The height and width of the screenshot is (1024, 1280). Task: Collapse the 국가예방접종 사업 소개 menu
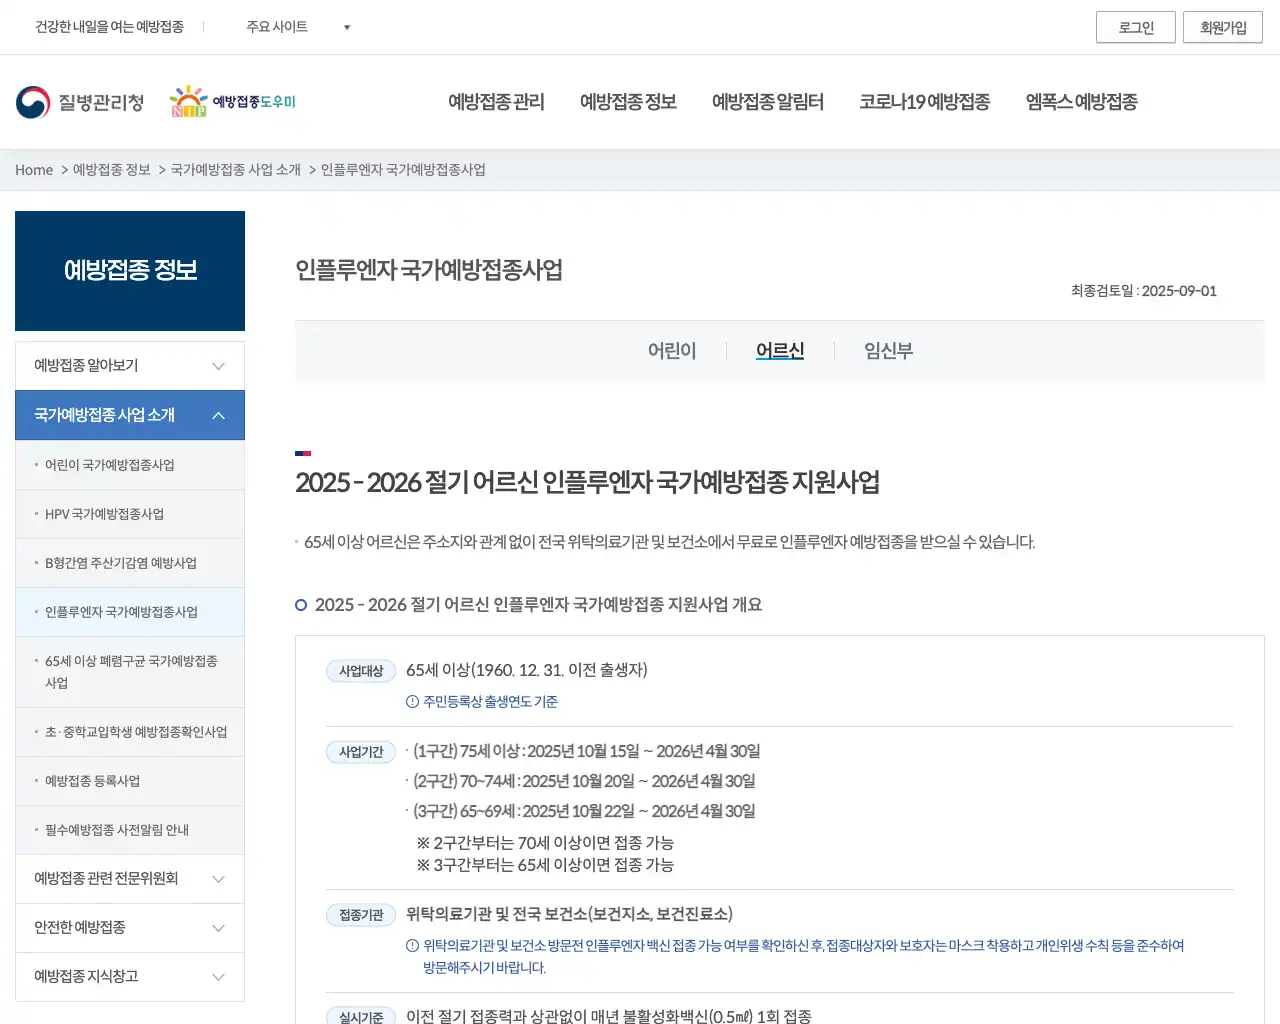129,415
